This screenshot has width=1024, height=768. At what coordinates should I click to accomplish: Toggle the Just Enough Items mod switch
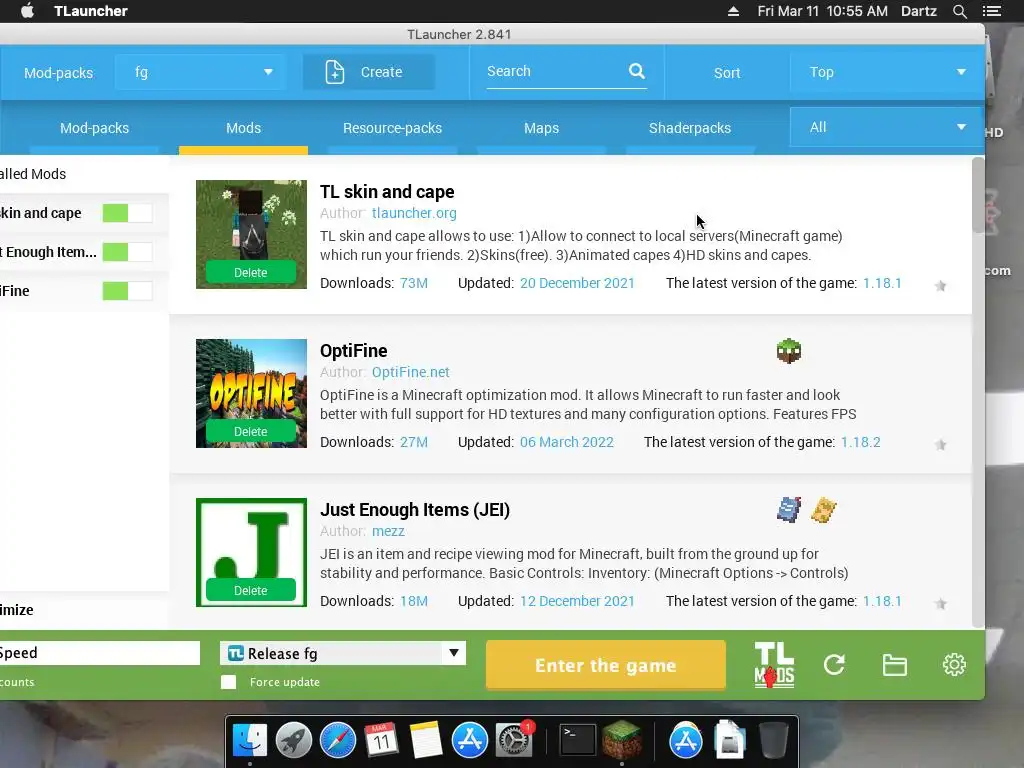(x=127, y=252)
